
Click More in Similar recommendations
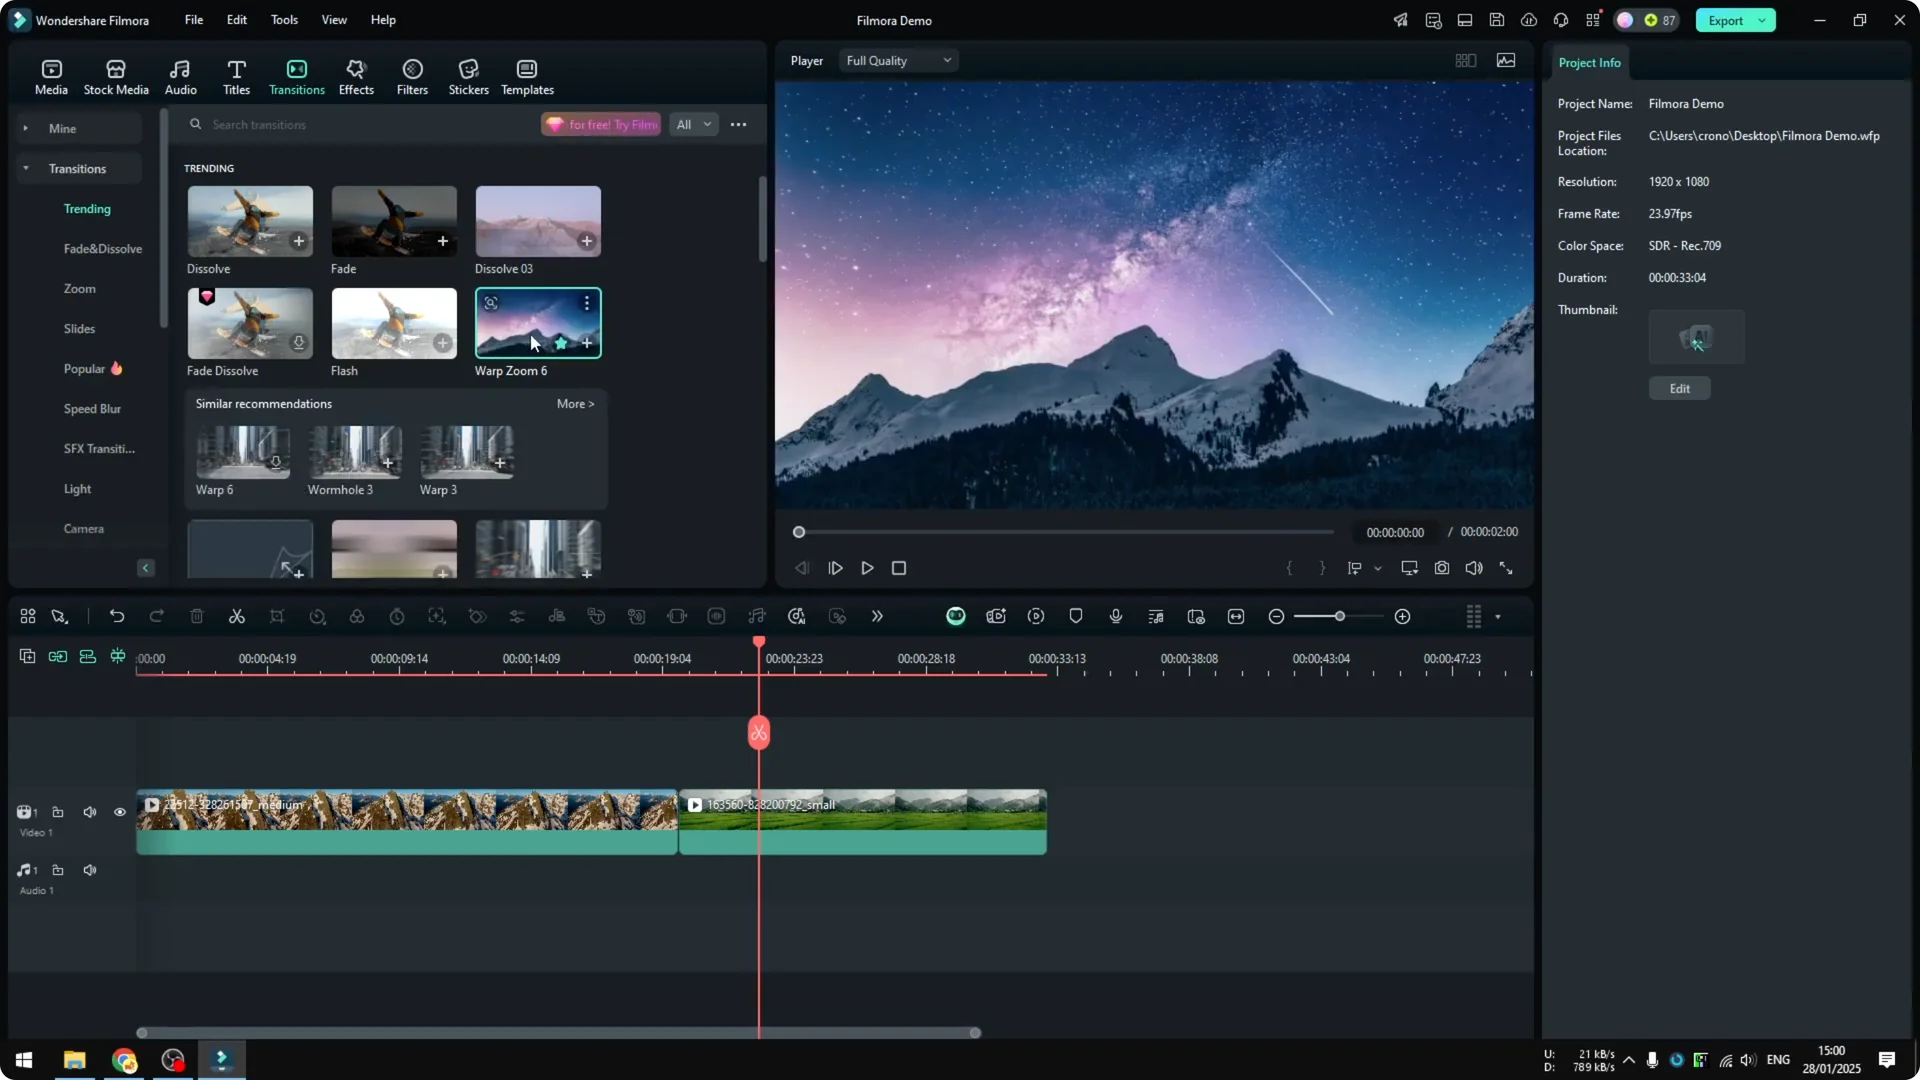point(575,404)
